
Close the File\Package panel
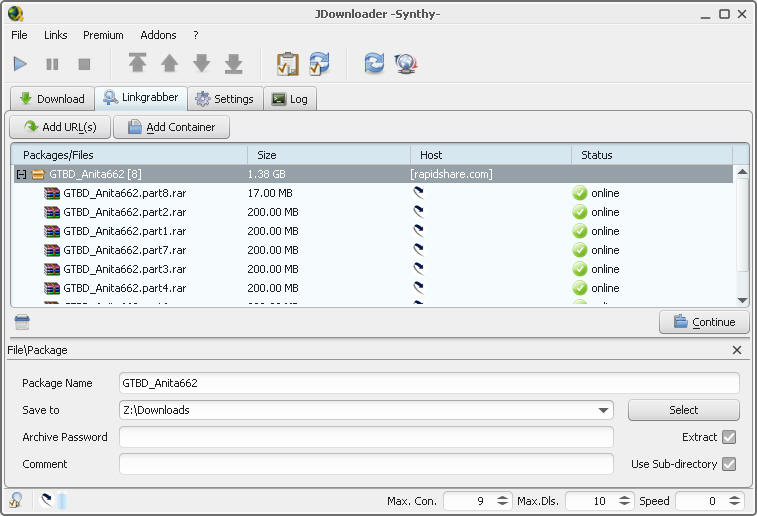pyautogui.click(x=737, y=350)
